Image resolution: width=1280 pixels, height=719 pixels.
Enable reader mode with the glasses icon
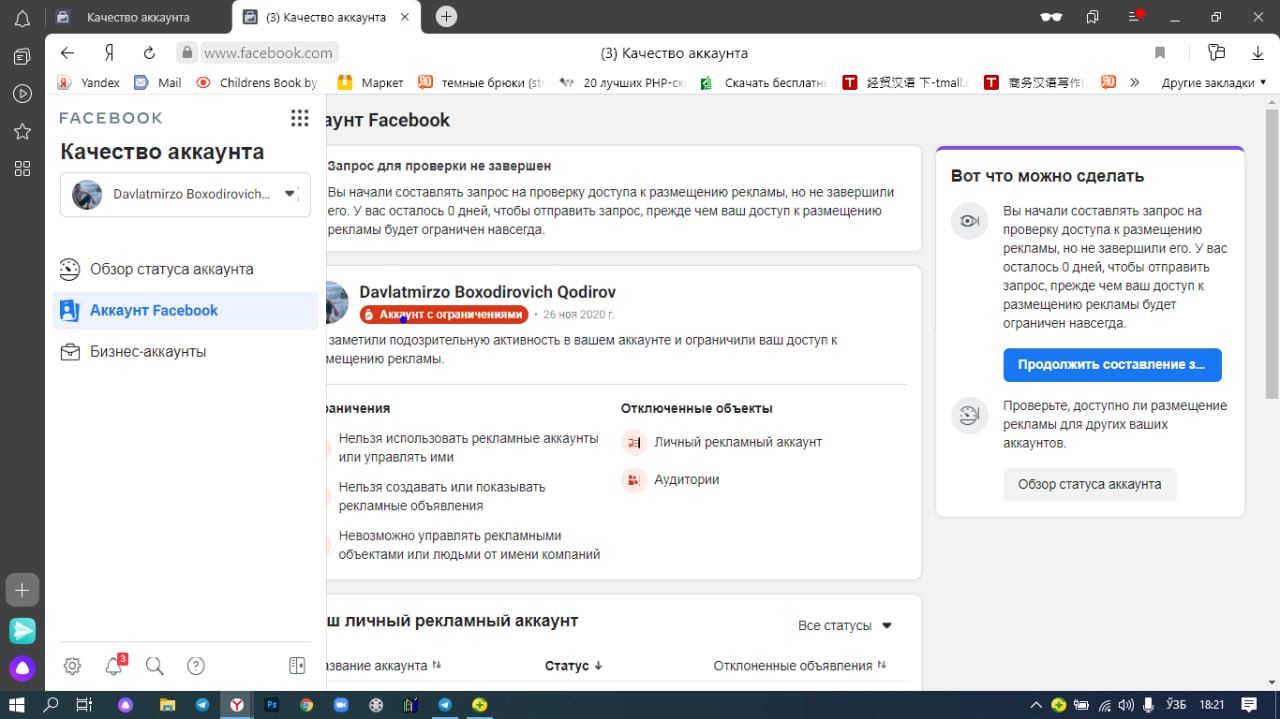click(1051, 17)
